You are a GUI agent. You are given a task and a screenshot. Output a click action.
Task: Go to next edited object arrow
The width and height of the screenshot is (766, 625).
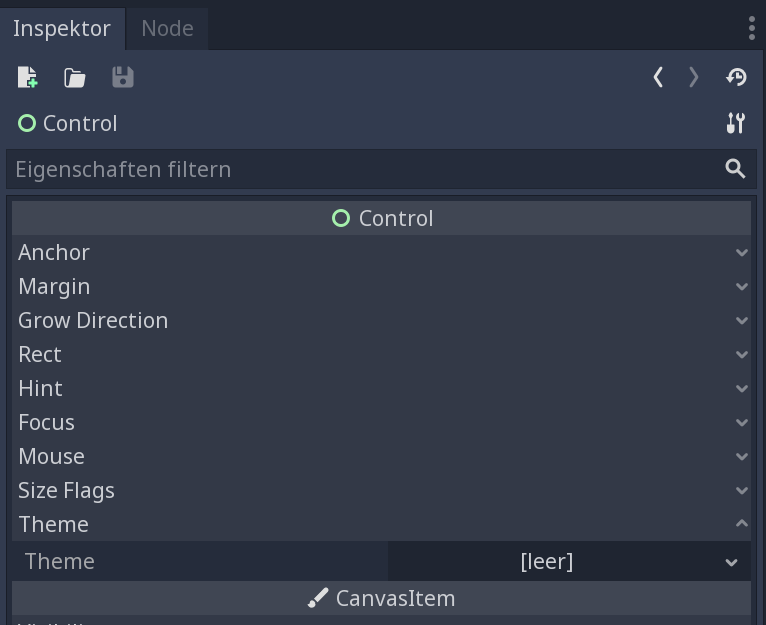point(693,77)
